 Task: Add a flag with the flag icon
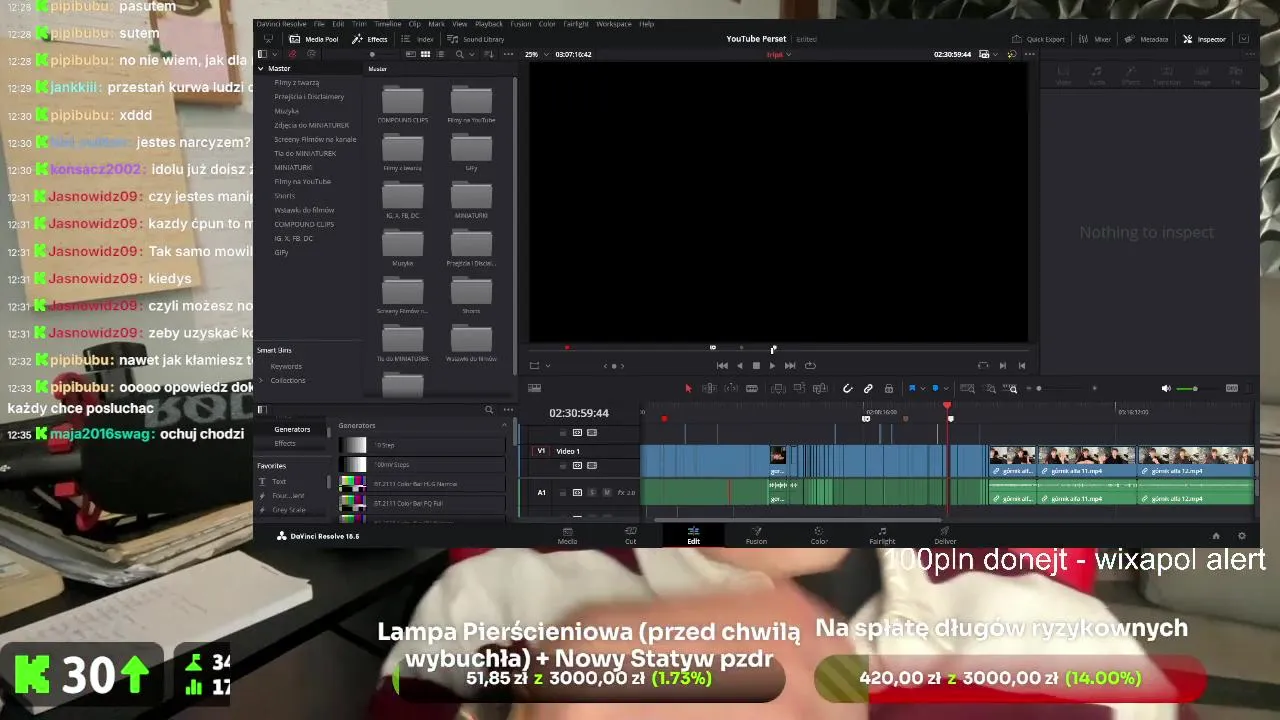pyautogui.click(x=911, y=388)
